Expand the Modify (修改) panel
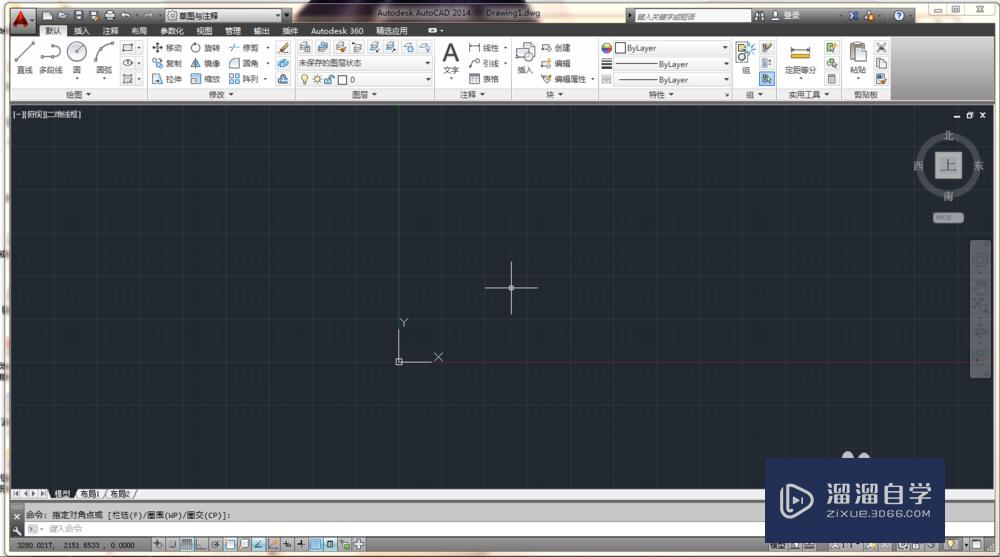This screenshot has height=557, width=1000. pos(221,94)
